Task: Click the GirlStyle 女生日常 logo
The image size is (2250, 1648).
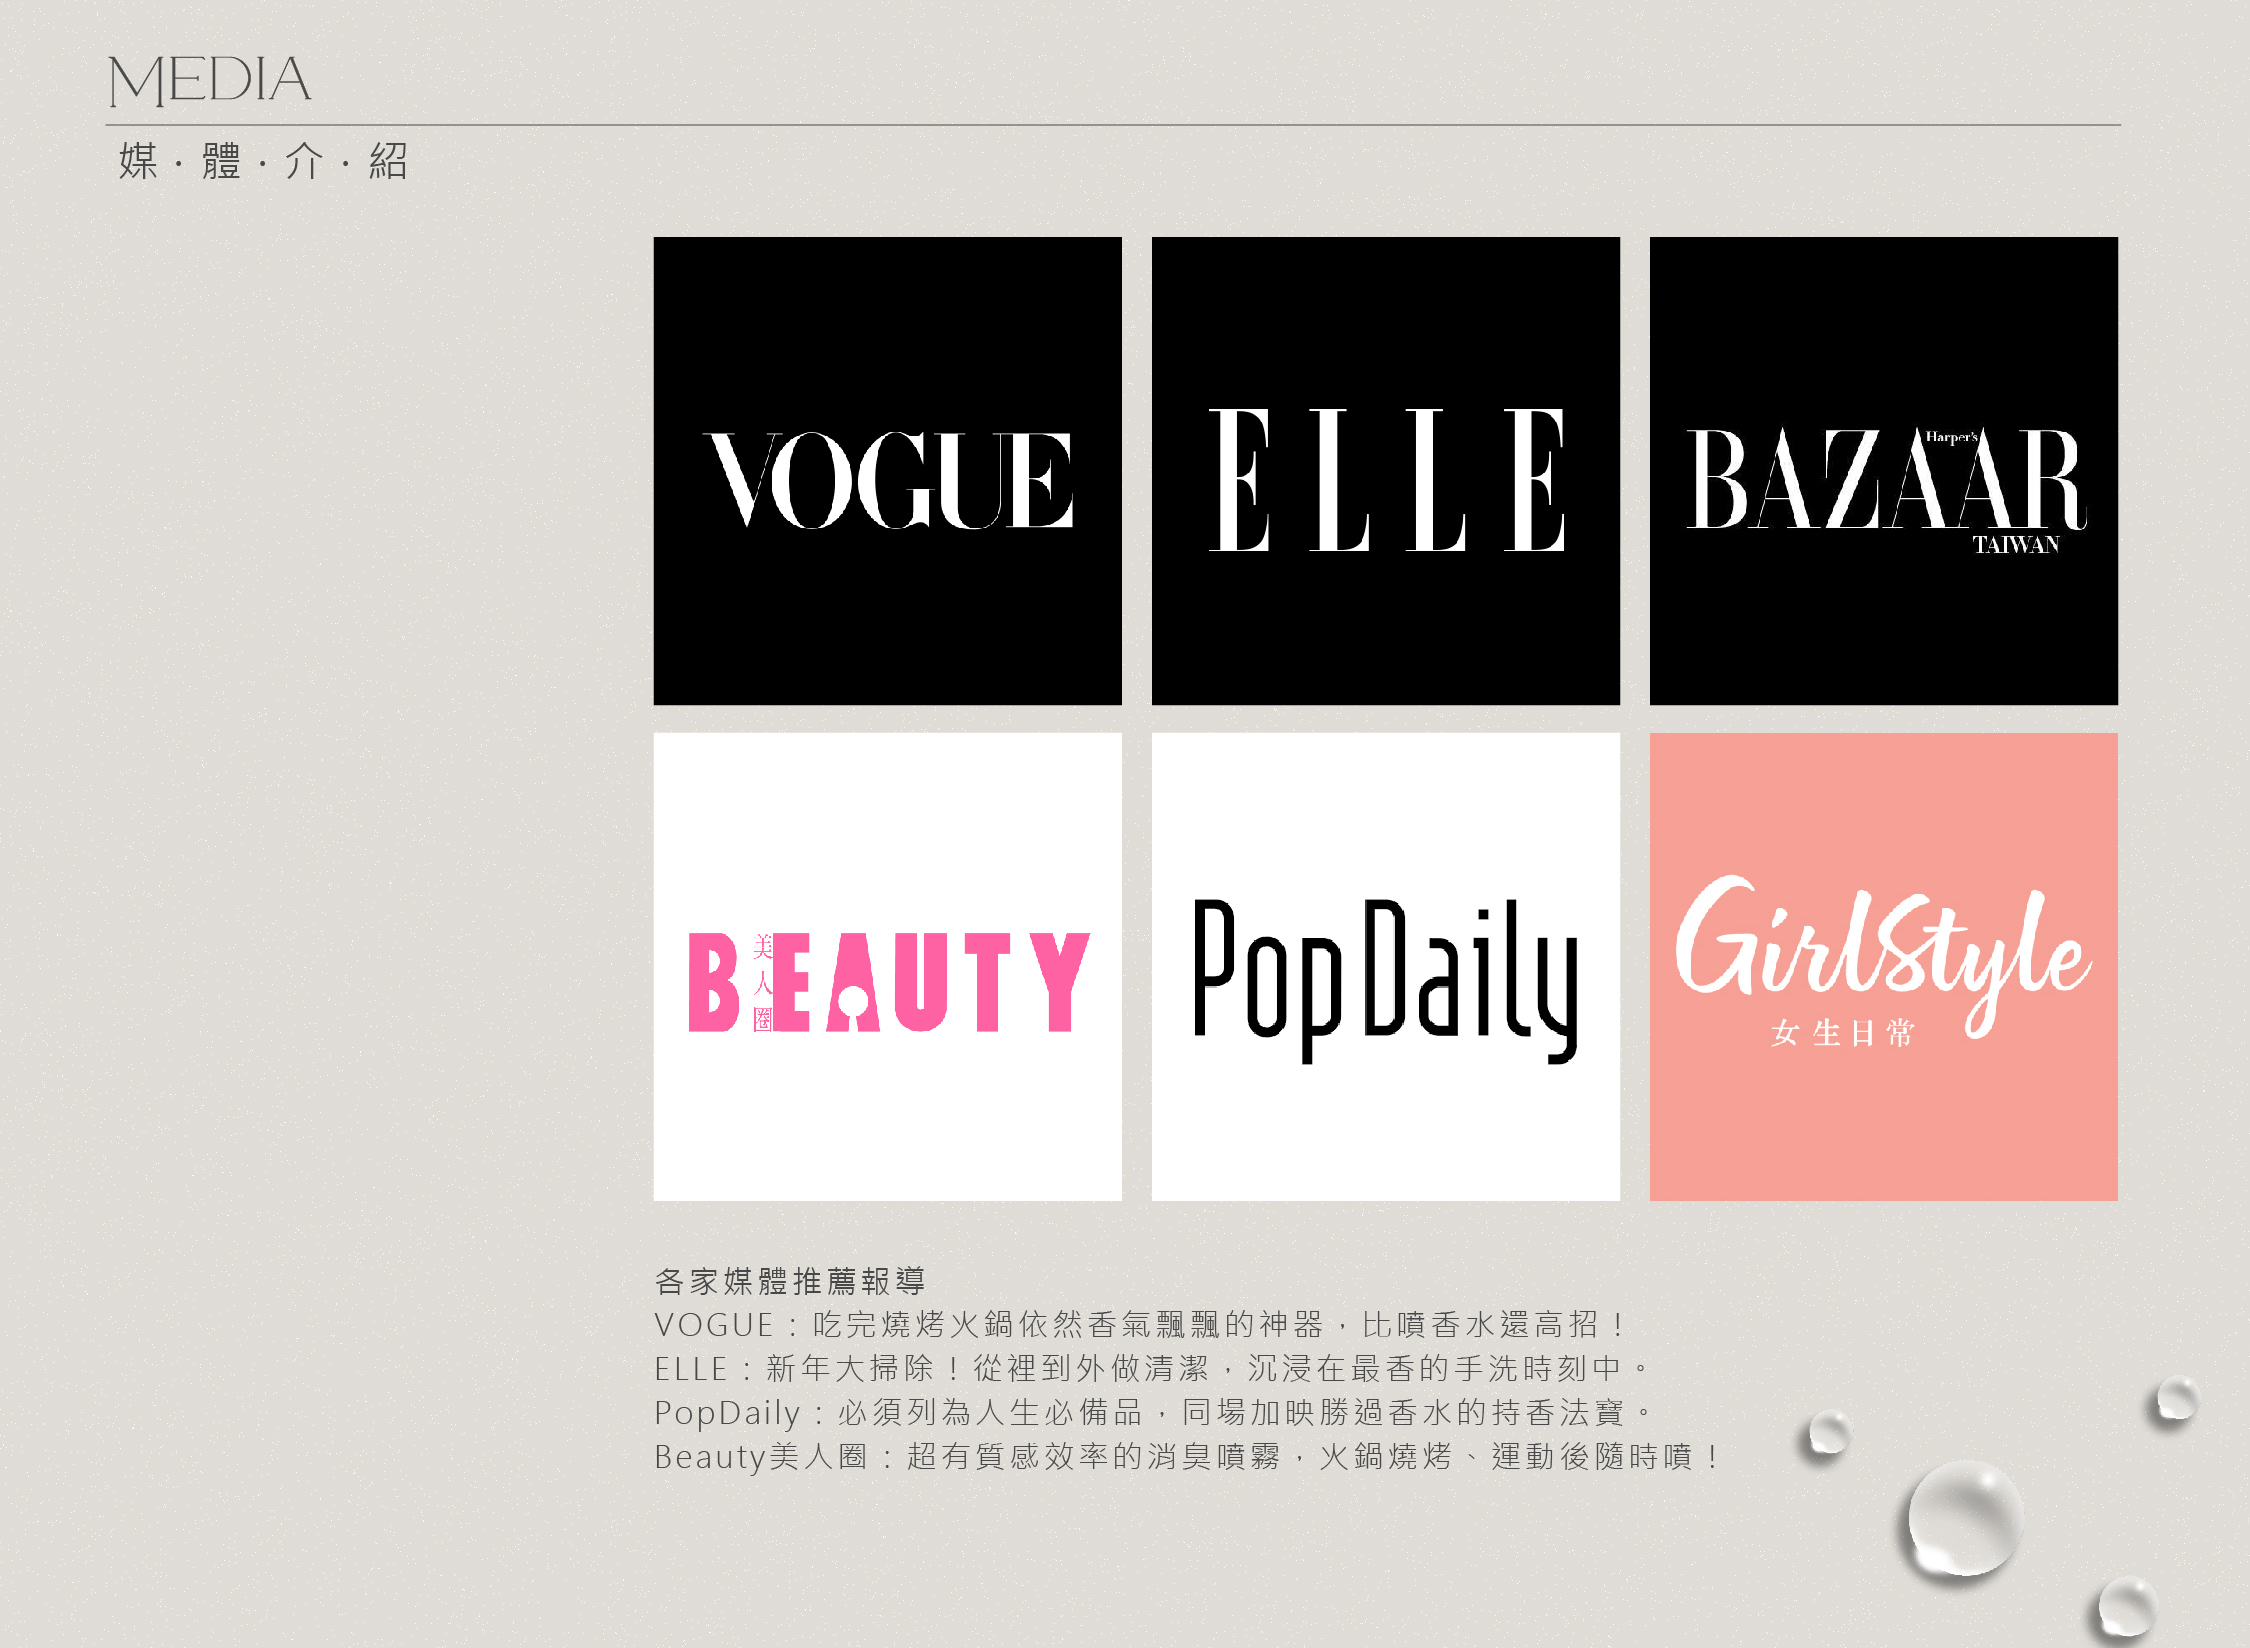Action: point(1883,955)
